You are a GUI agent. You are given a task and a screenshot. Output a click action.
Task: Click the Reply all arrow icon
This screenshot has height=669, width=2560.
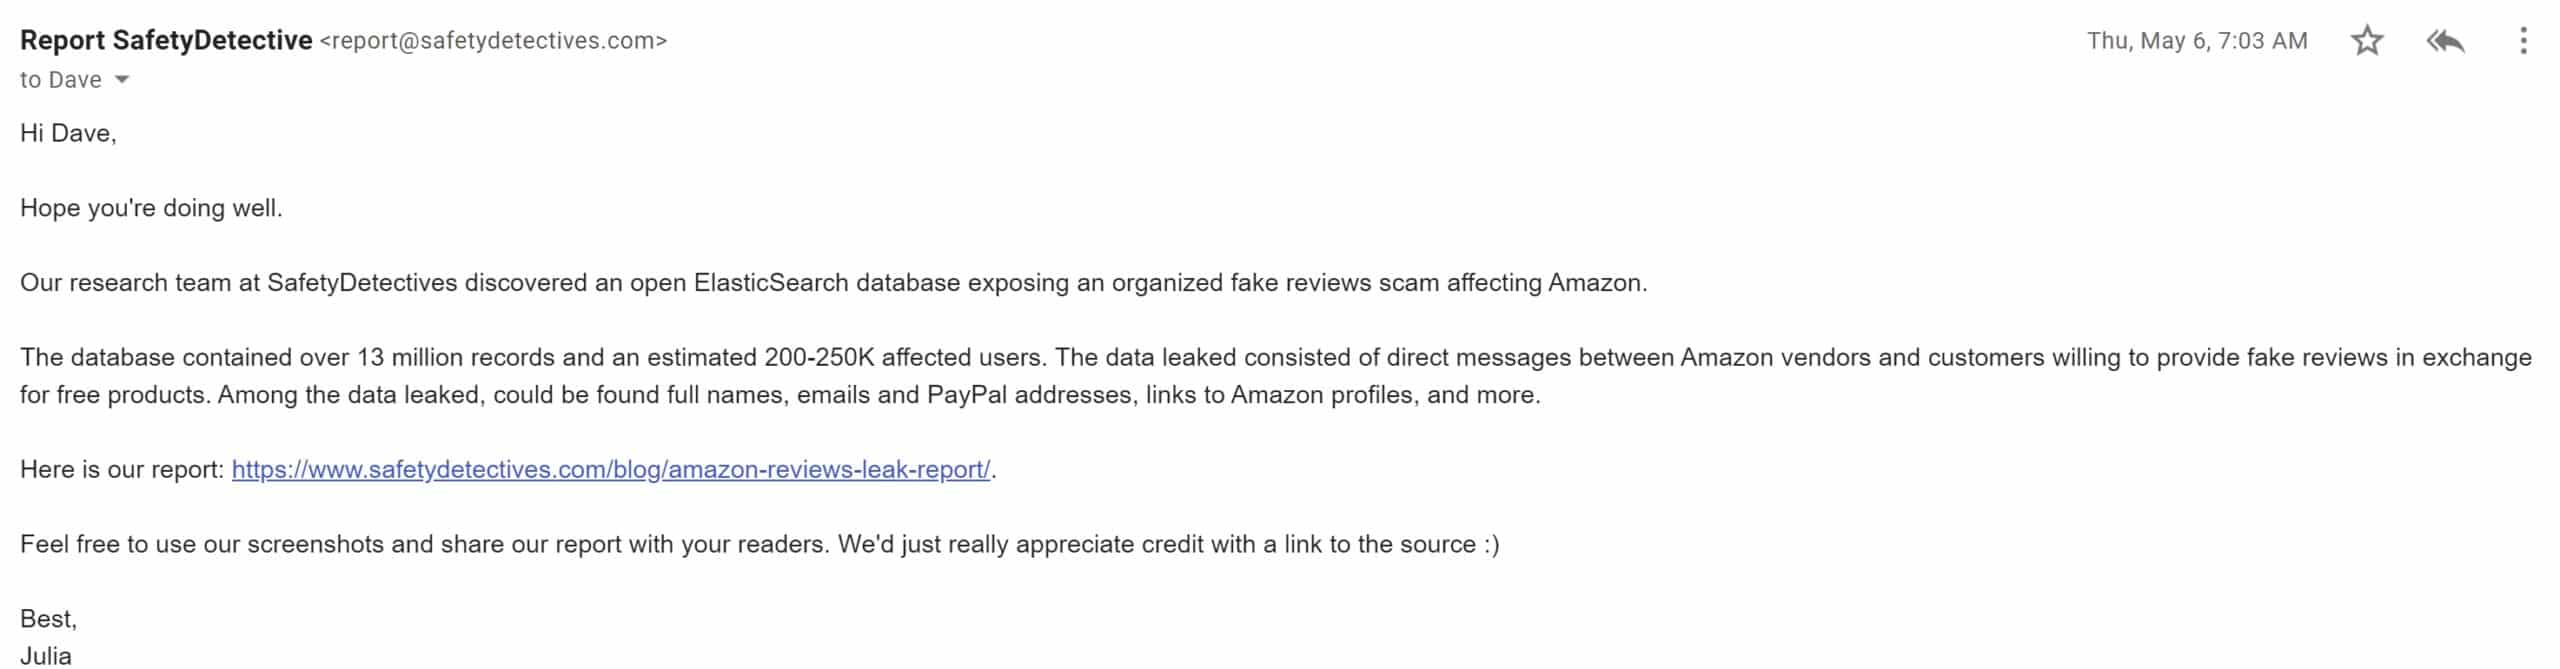coord(2445,41)
